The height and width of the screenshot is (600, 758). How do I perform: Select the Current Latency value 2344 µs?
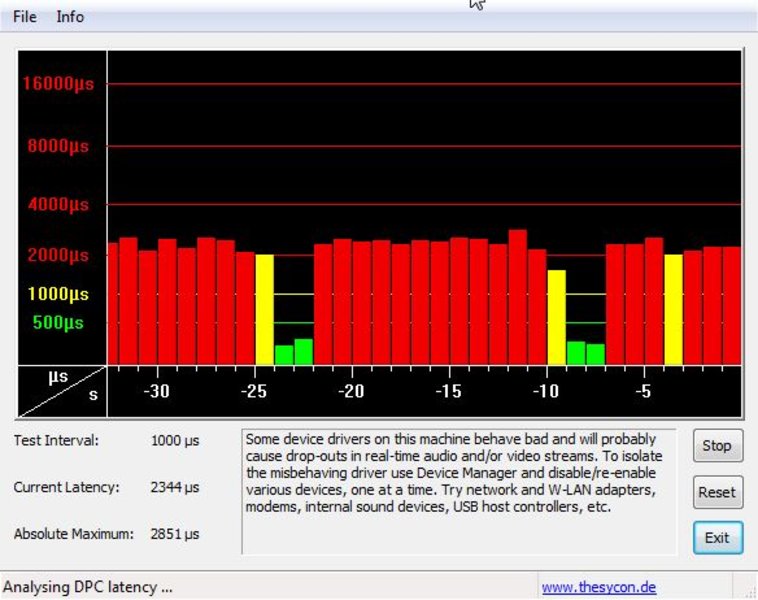[x=175, y=487]
